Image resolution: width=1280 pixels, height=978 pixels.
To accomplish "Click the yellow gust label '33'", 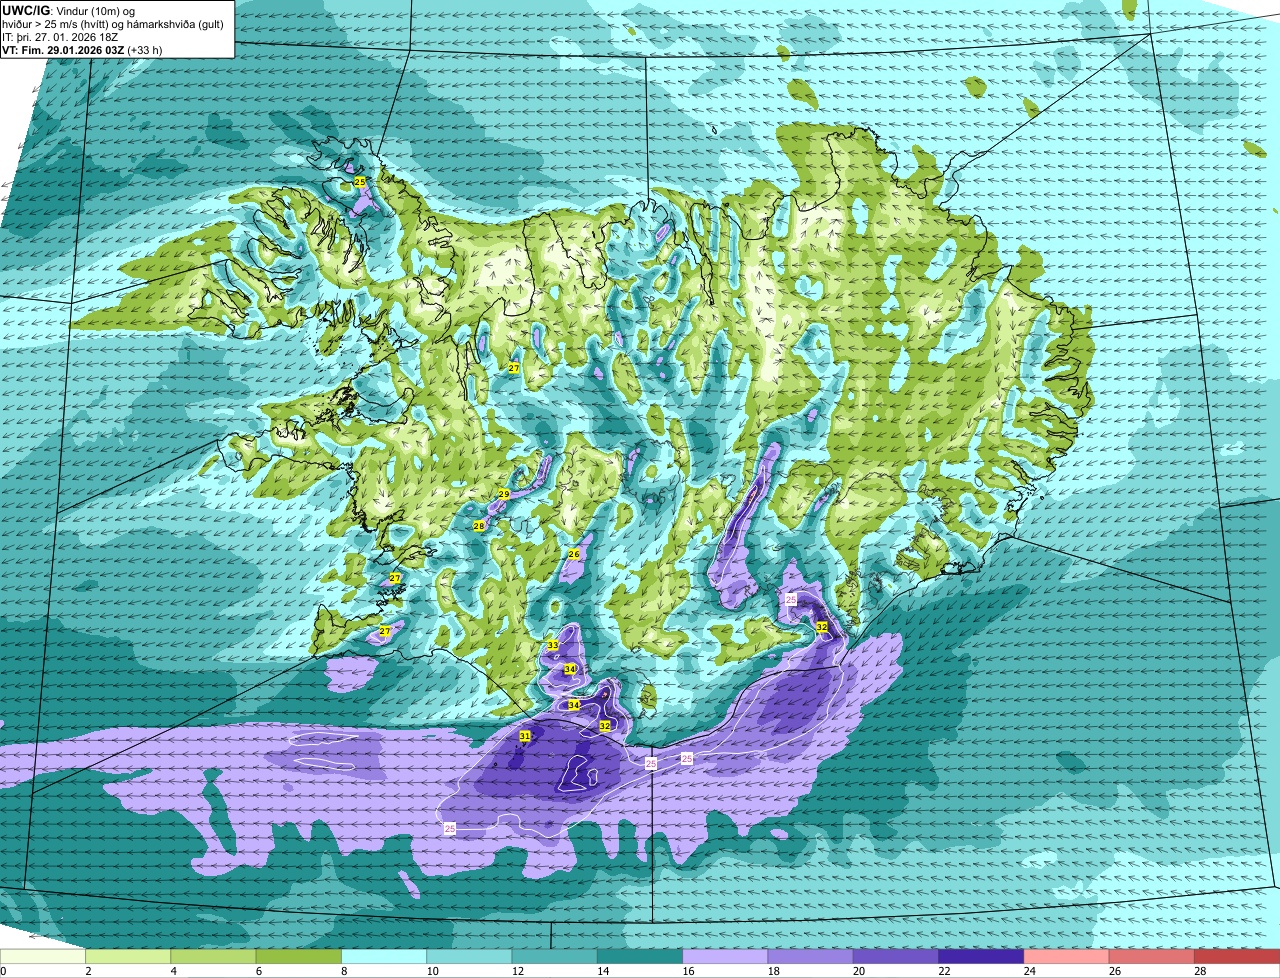I will pyautogui.click(x=553, y=645).
